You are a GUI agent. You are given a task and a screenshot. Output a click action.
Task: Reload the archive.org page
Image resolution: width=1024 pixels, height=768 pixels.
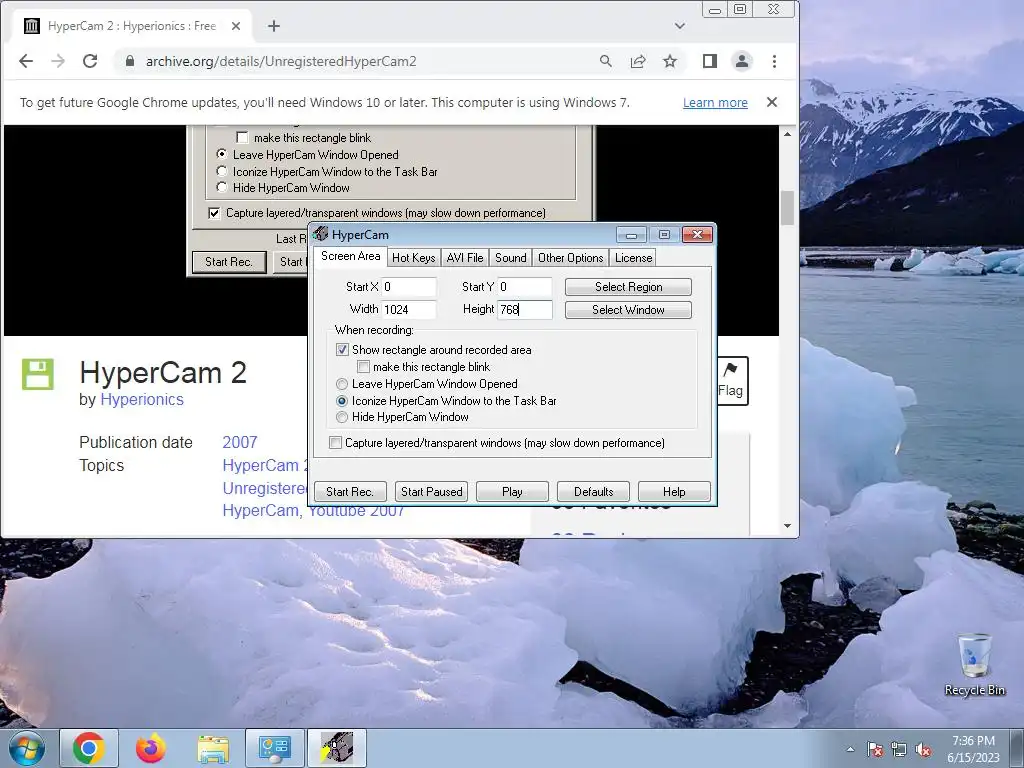point(90,61)
